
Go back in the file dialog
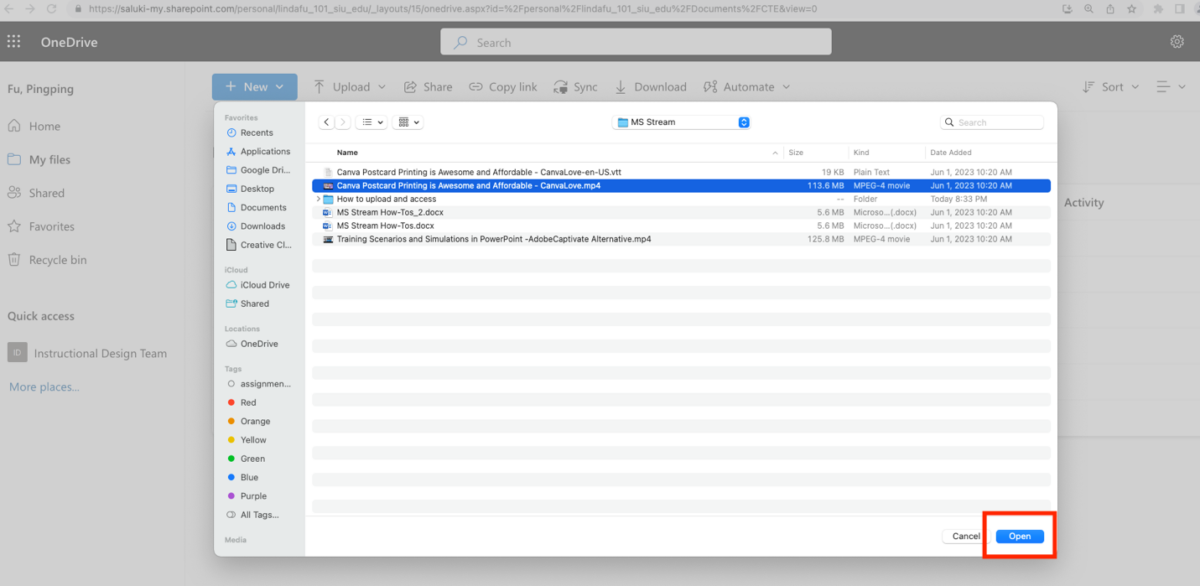coord(326,122)
